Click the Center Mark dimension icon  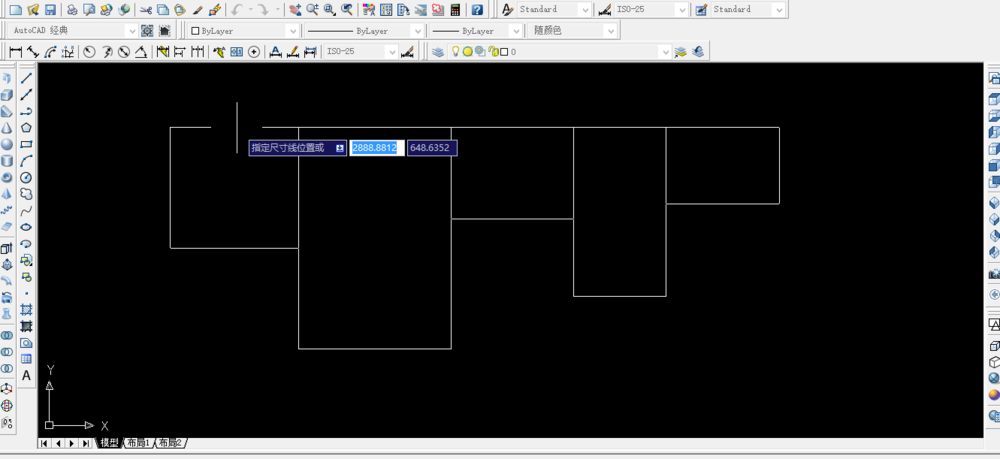click(254, 52)
